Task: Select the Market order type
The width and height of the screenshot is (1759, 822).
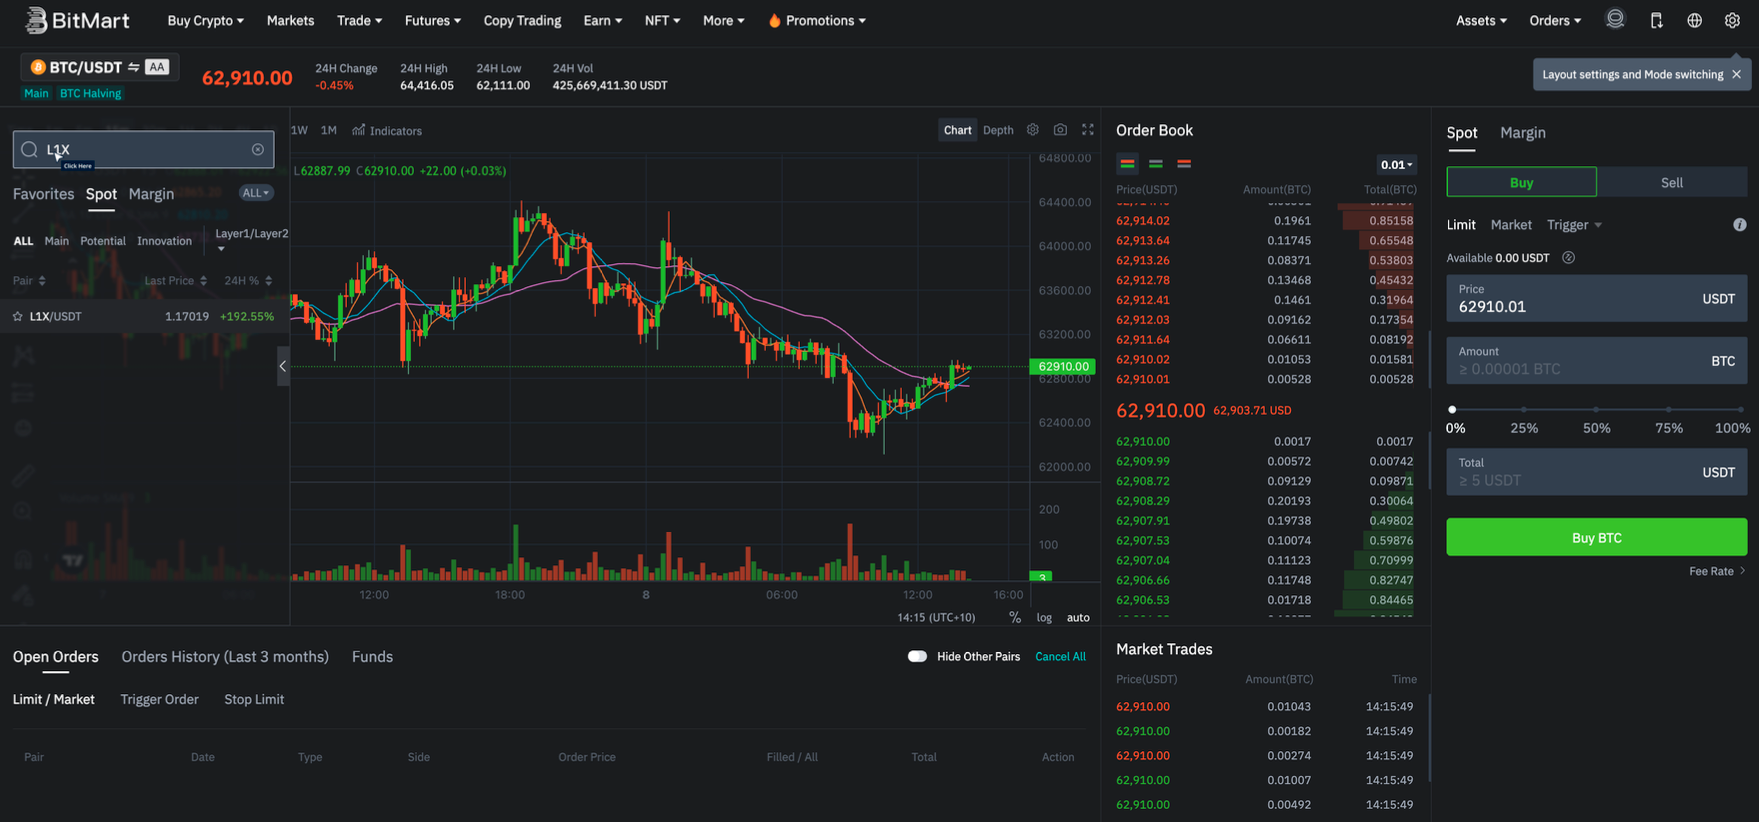Action: [1510, 225]
